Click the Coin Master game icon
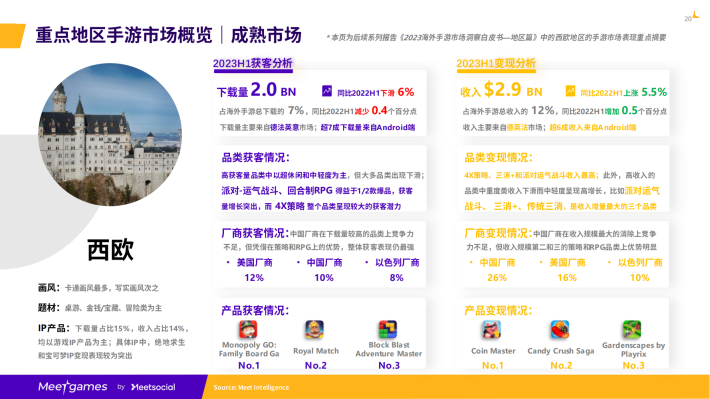710x399 pixels. click(x=492, y=329)
